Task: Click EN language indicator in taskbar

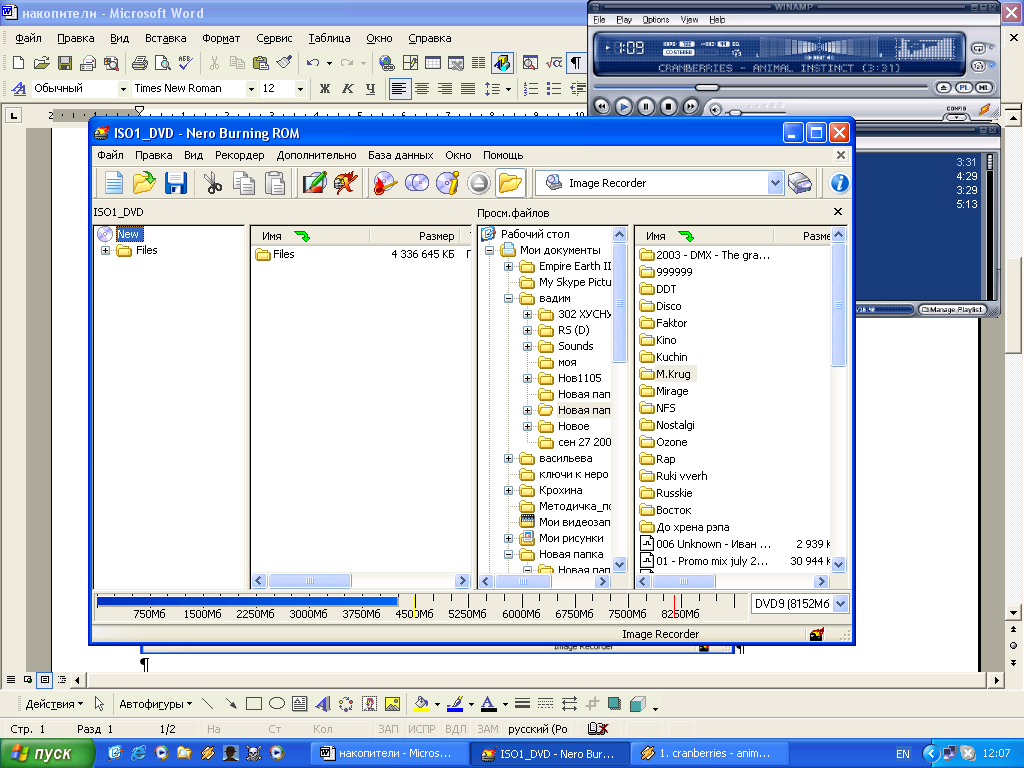Action: click(x=903, y=754)
